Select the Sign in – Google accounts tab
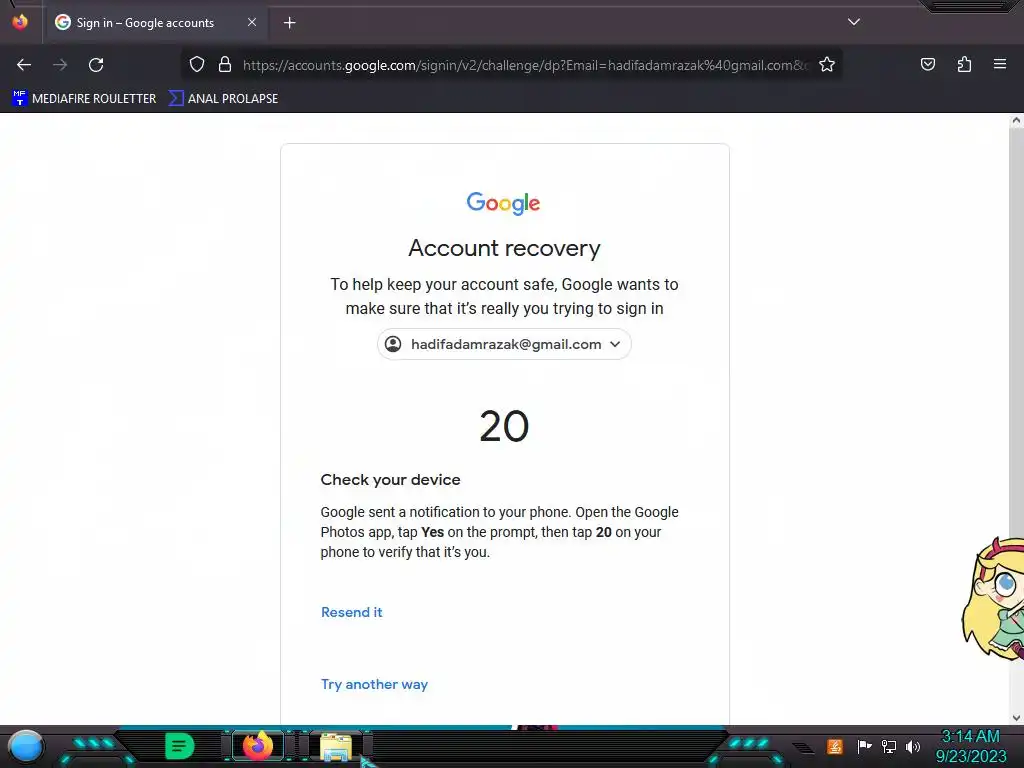Screen dimensions: 1024x768 [x=155, y=23]
